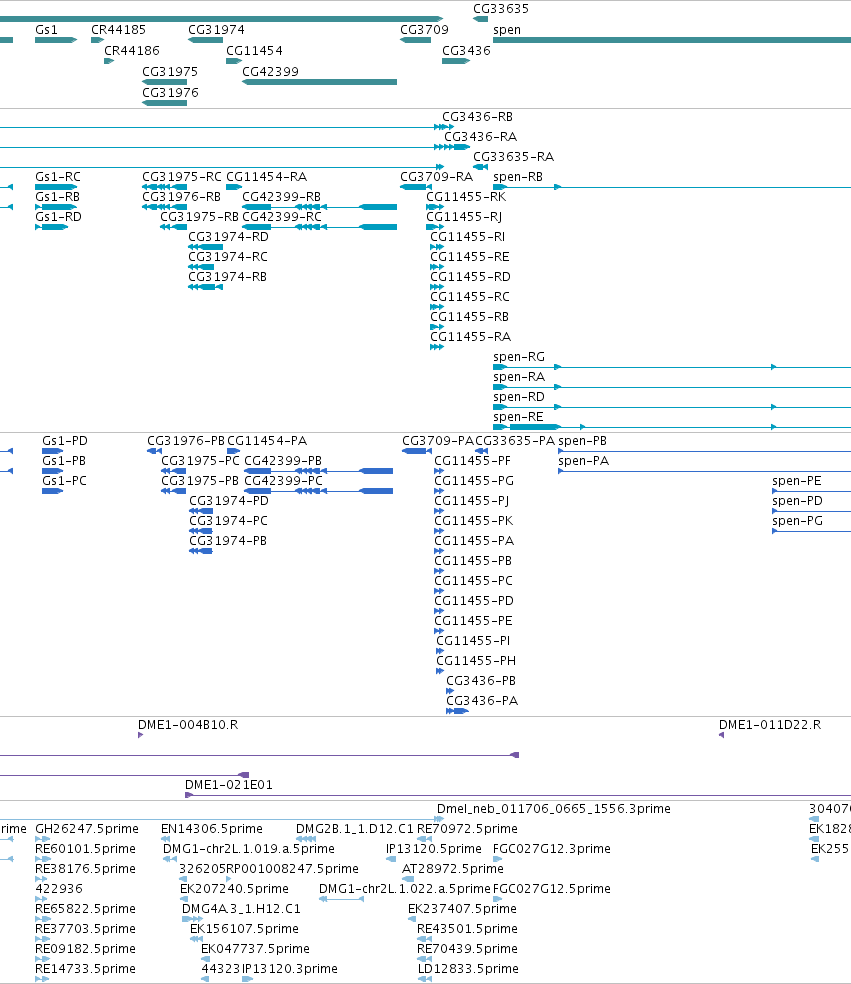The image size is (851, 984).
Task: Click protein spen-PB label
Action: click(x=582, y=441)
